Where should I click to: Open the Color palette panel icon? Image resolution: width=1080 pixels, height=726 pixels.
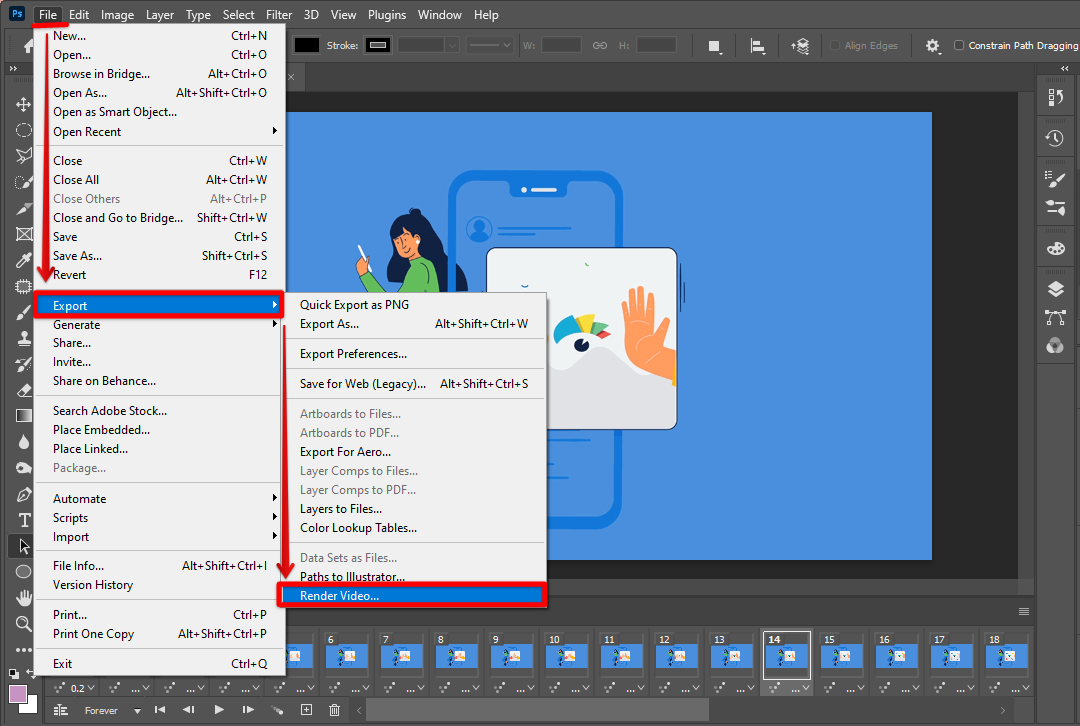point(1055,248)
